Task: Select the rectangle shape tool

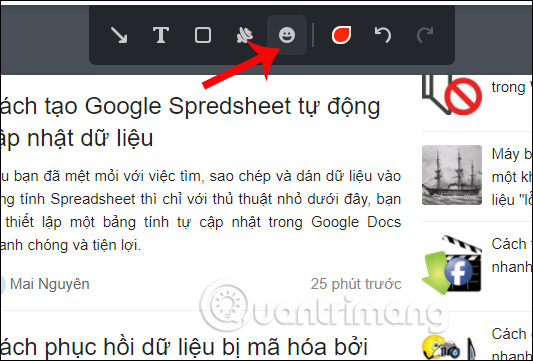Action: pyautogui.click(x=203, y=35)
